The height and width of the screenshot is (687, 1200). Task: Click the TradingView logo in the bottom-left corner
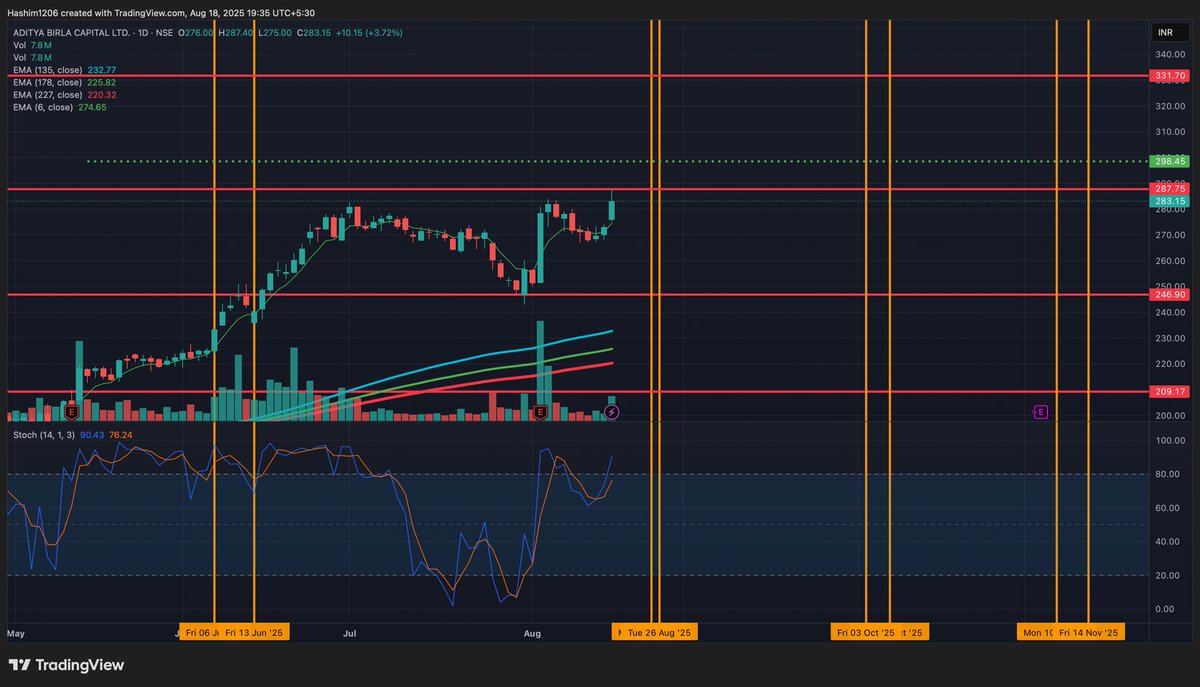[x=21, y=665]
